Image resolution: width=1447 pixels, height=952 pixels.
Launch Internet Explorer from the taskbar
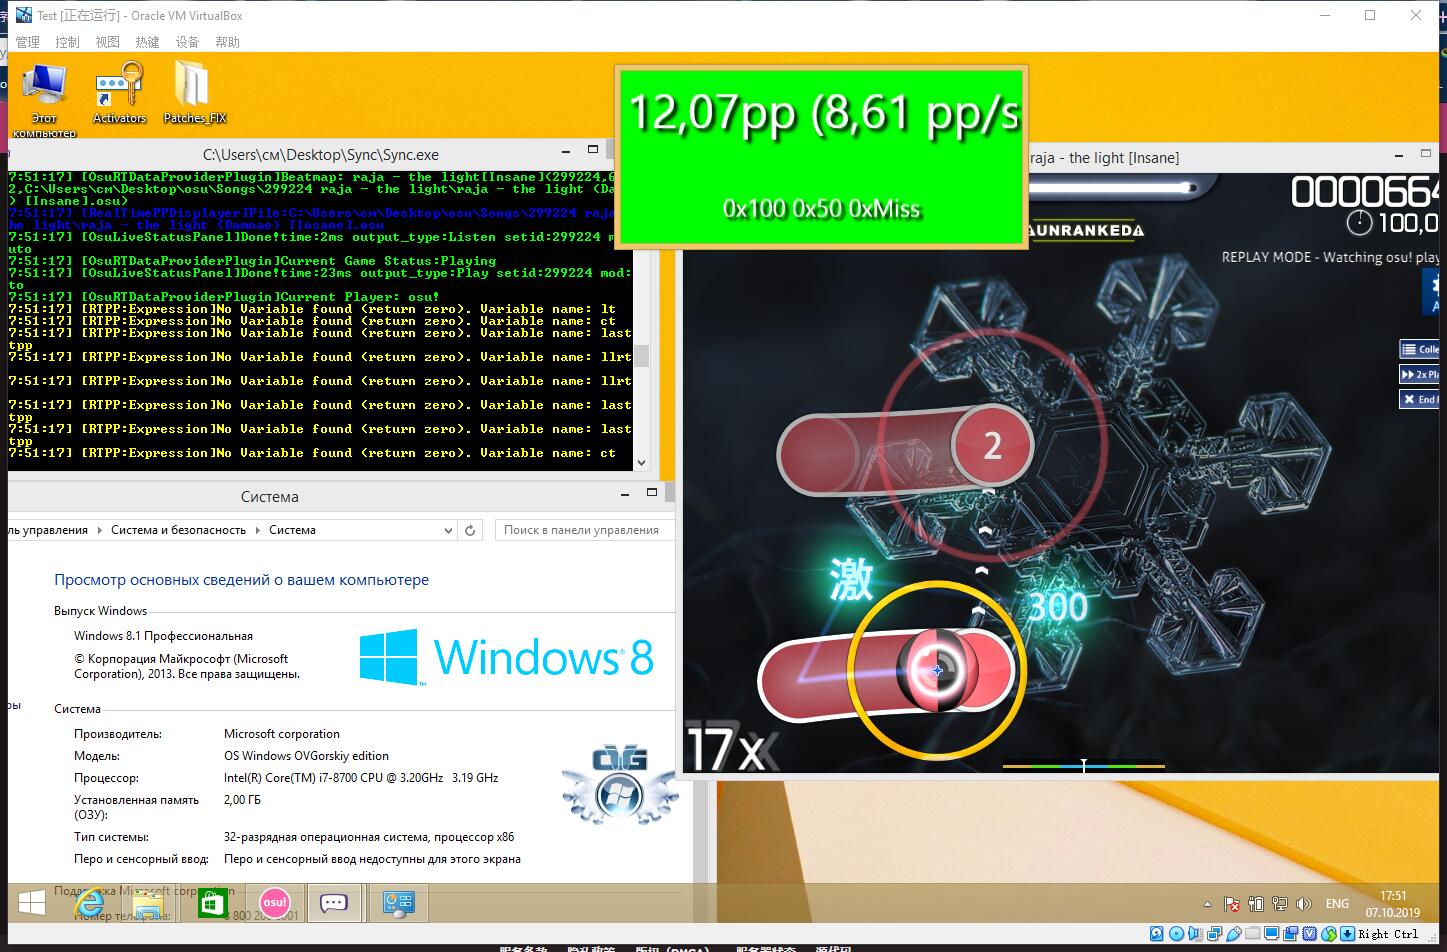pyautogui.click(x=90, y=904)
